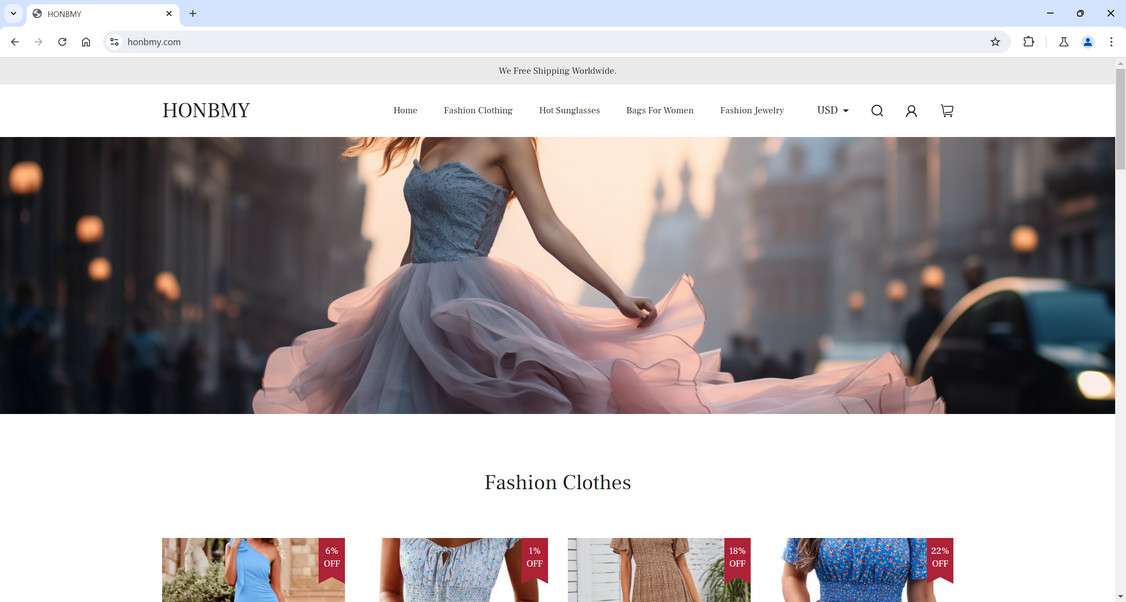Go to Bags For Women category

[x=660, y=111]
